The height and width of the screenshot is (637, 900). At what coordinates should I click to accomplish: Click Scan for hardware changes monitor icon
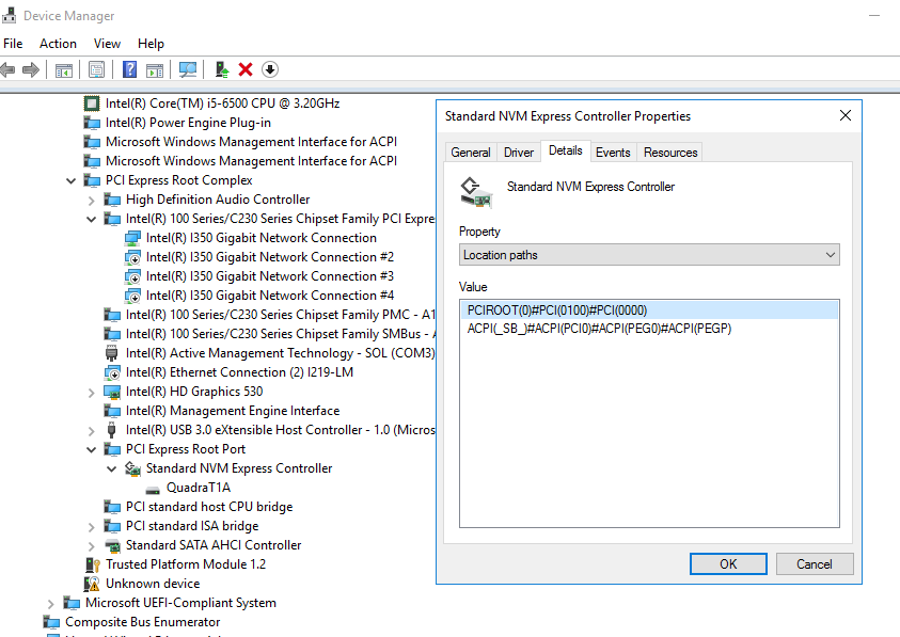188,70
